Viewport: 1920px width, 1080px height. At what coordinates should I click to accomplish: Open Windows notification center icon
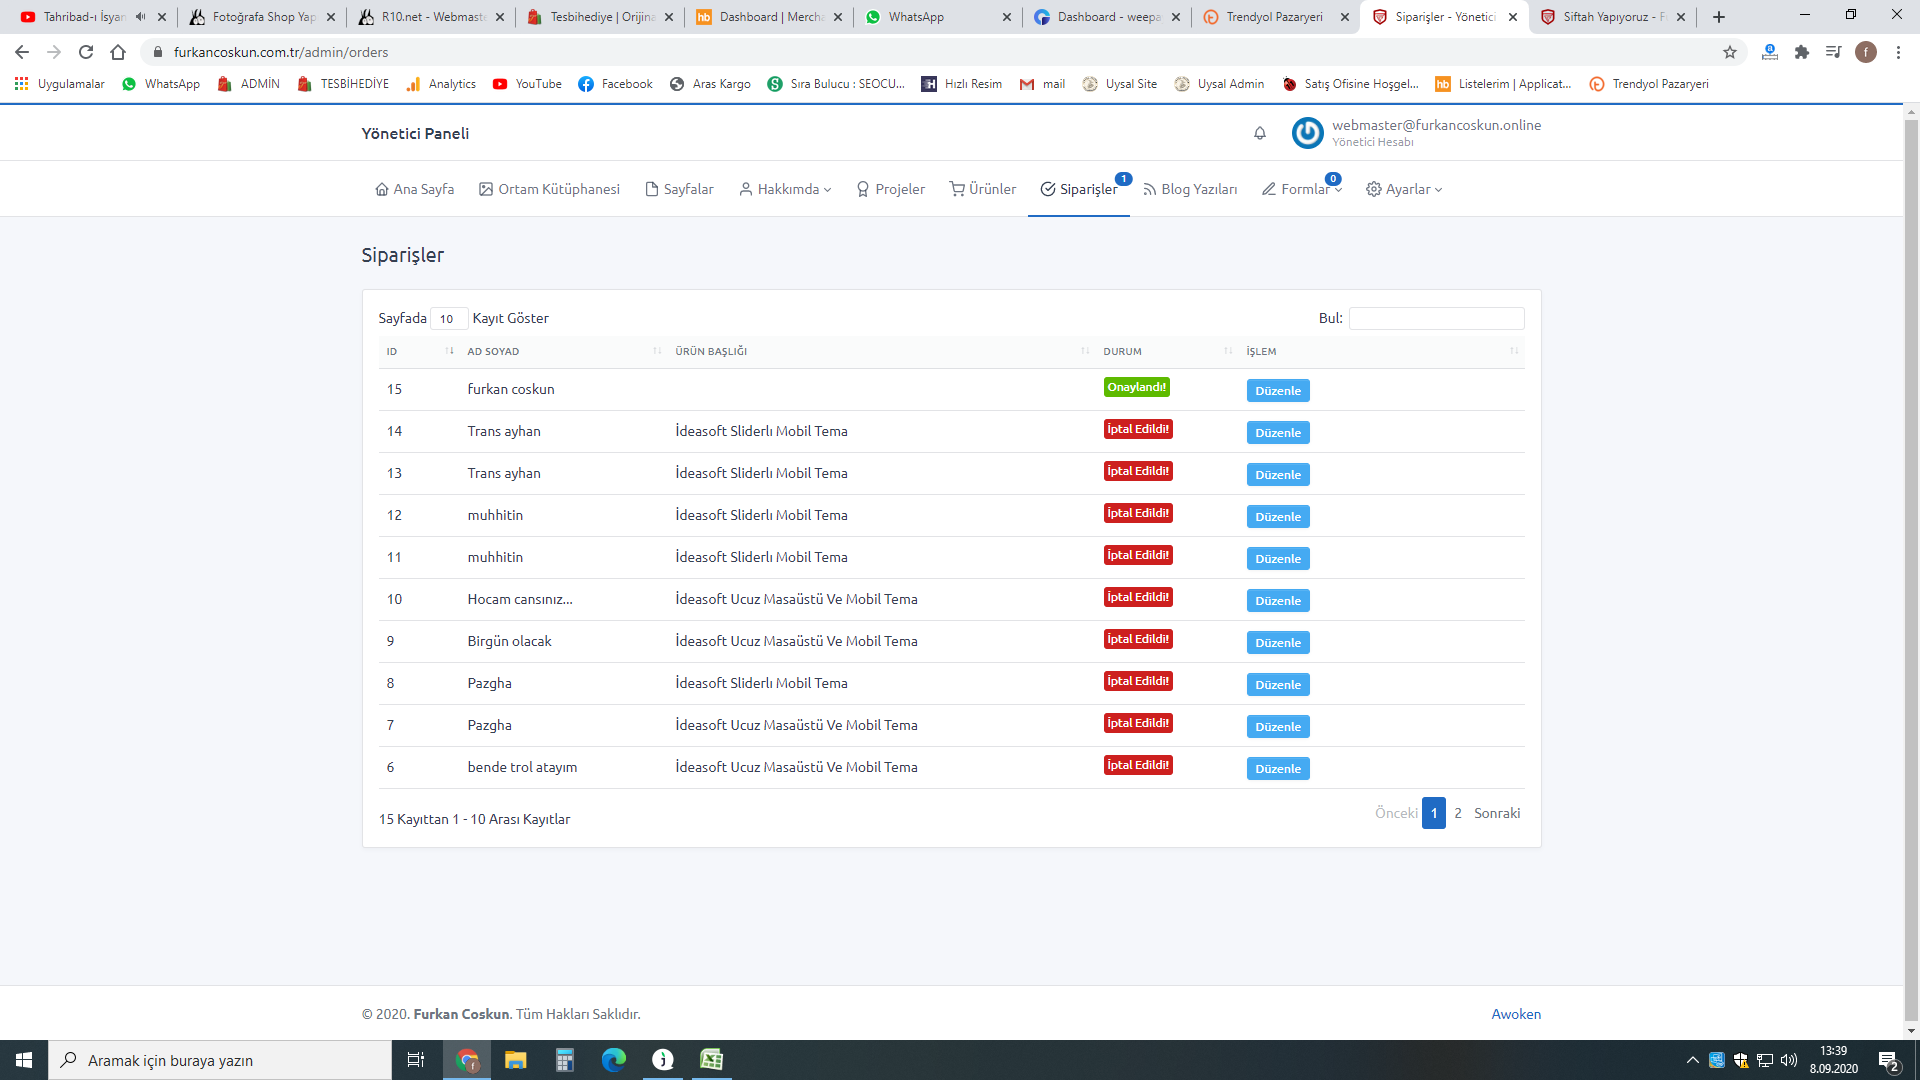click(x=1889, y=1060)
